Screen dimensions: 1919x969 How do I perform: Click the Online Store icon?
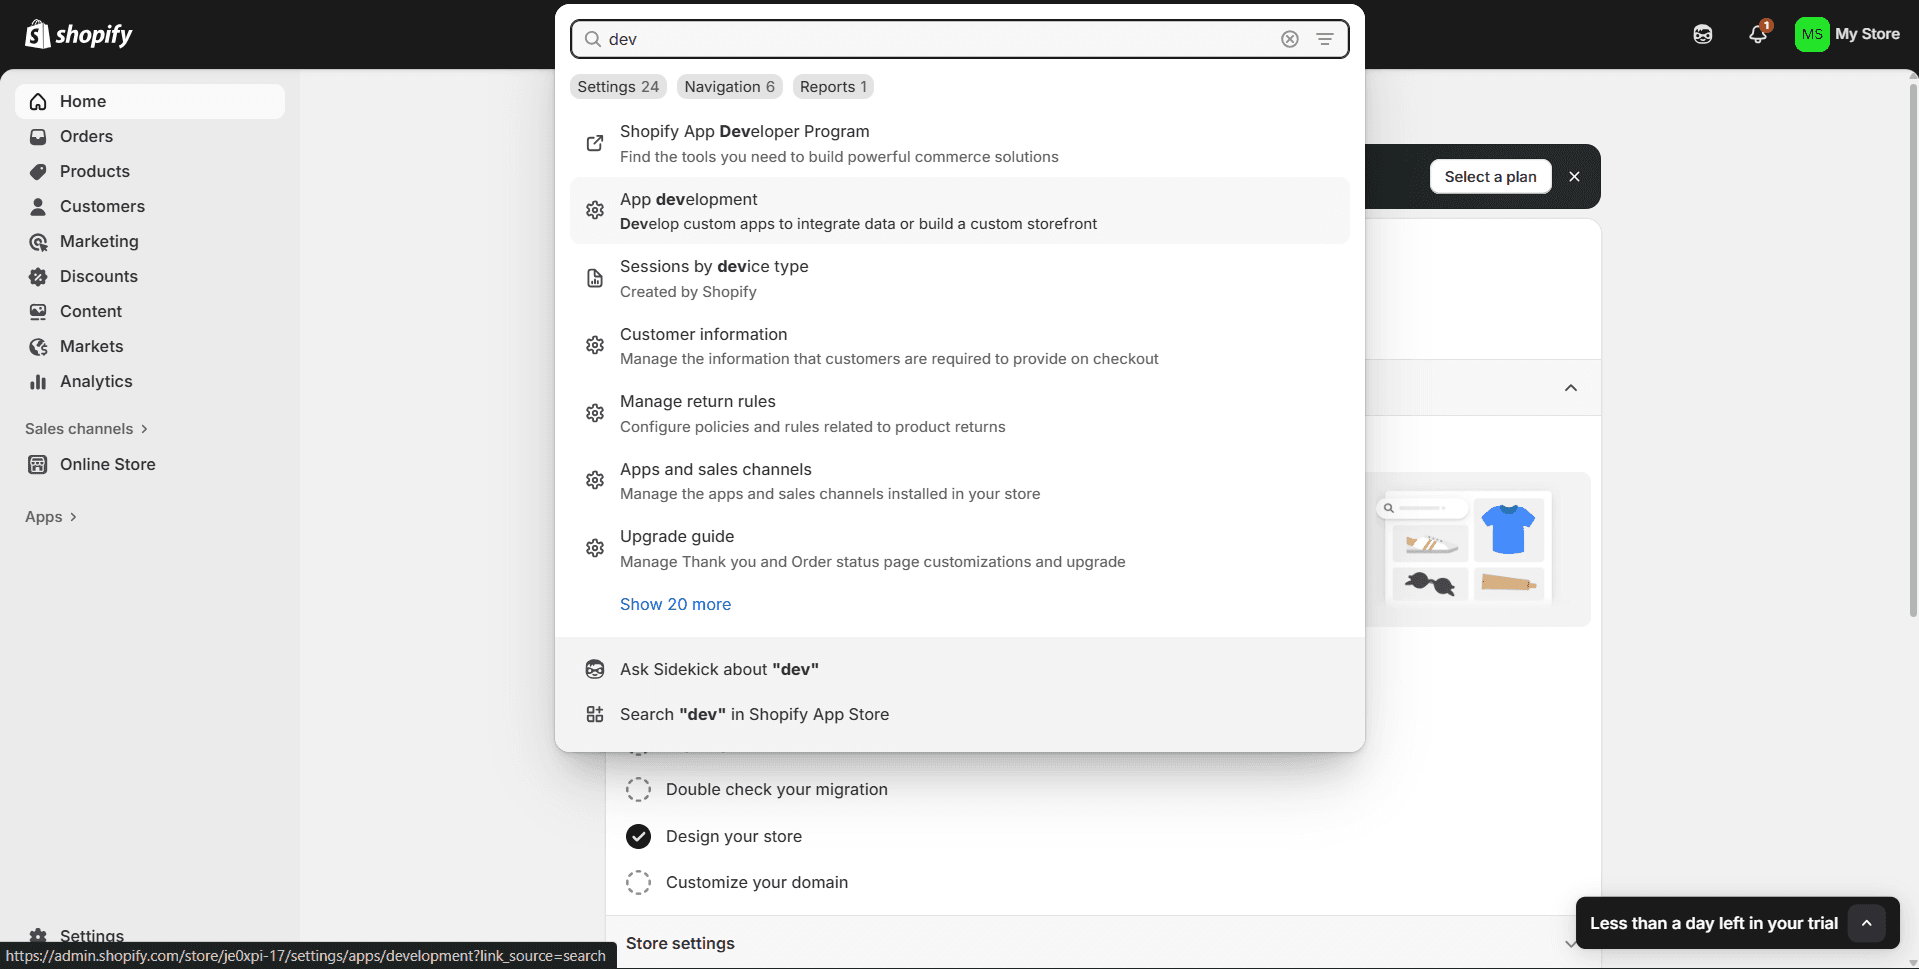click(38, 464)
